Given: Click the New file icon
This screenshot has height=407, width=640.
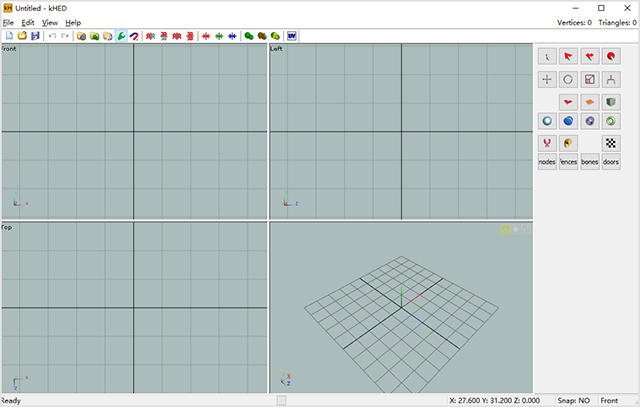Looking at the screenshot, I should pyautogui.click(x=9, y=36).
